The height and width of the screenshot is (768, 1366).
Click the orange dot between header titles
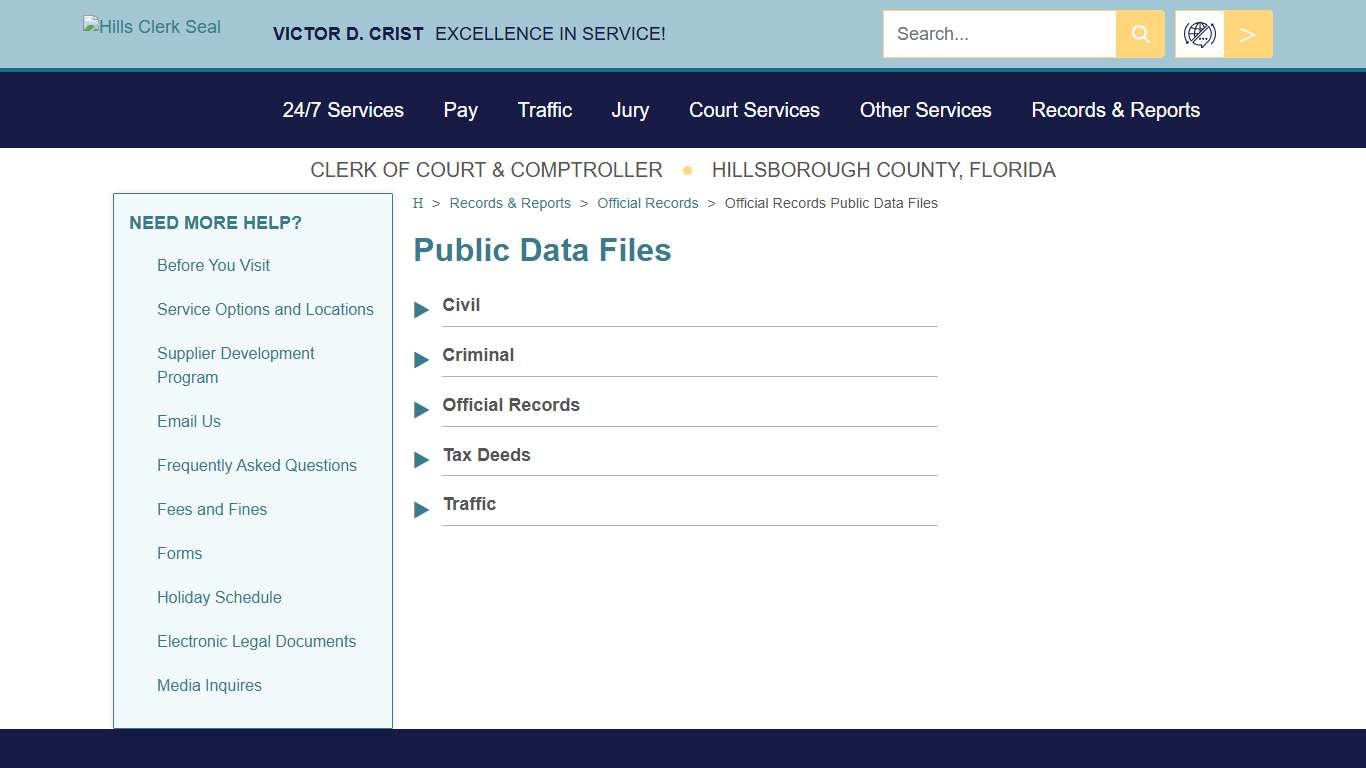click(x=687, y=170)
